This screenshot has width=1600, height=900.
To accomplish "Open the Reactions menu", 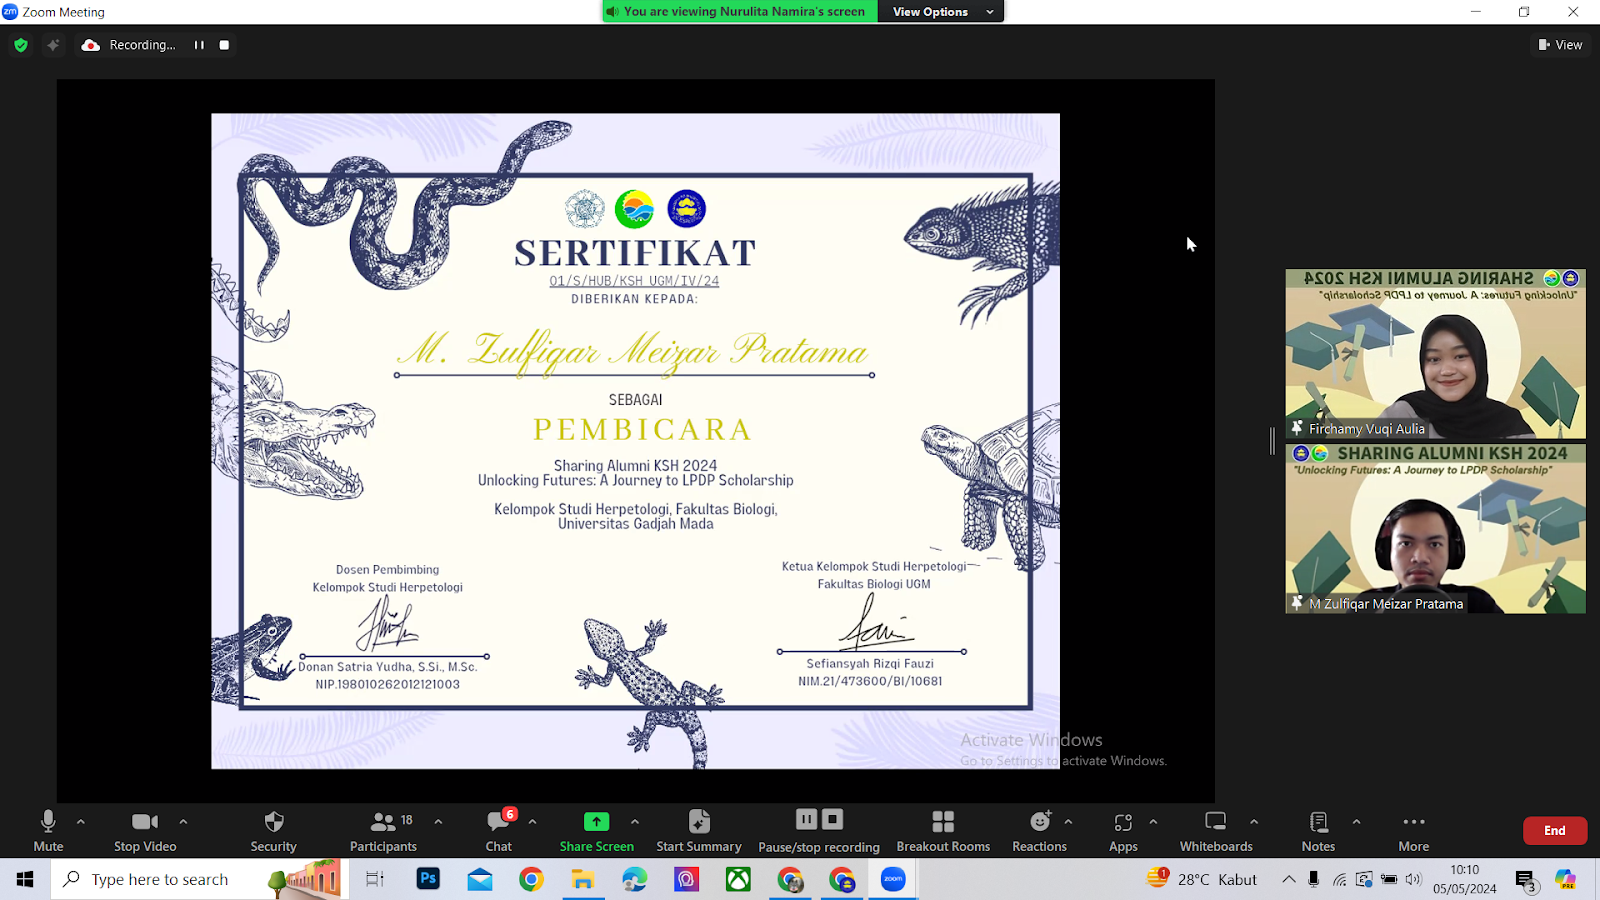I will 1040,831.
